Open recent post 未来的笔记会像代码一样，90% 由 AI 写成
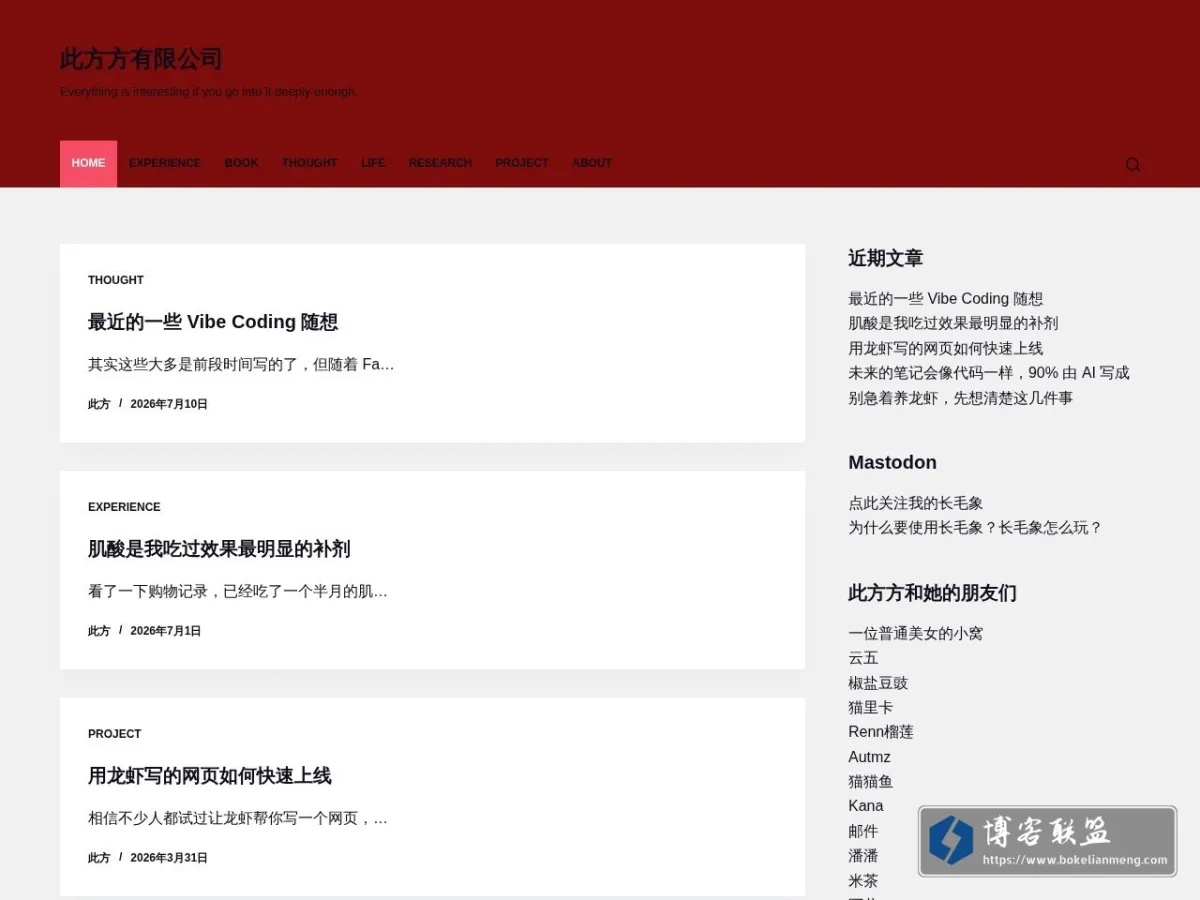The image size is (1200, 900). 989,373
